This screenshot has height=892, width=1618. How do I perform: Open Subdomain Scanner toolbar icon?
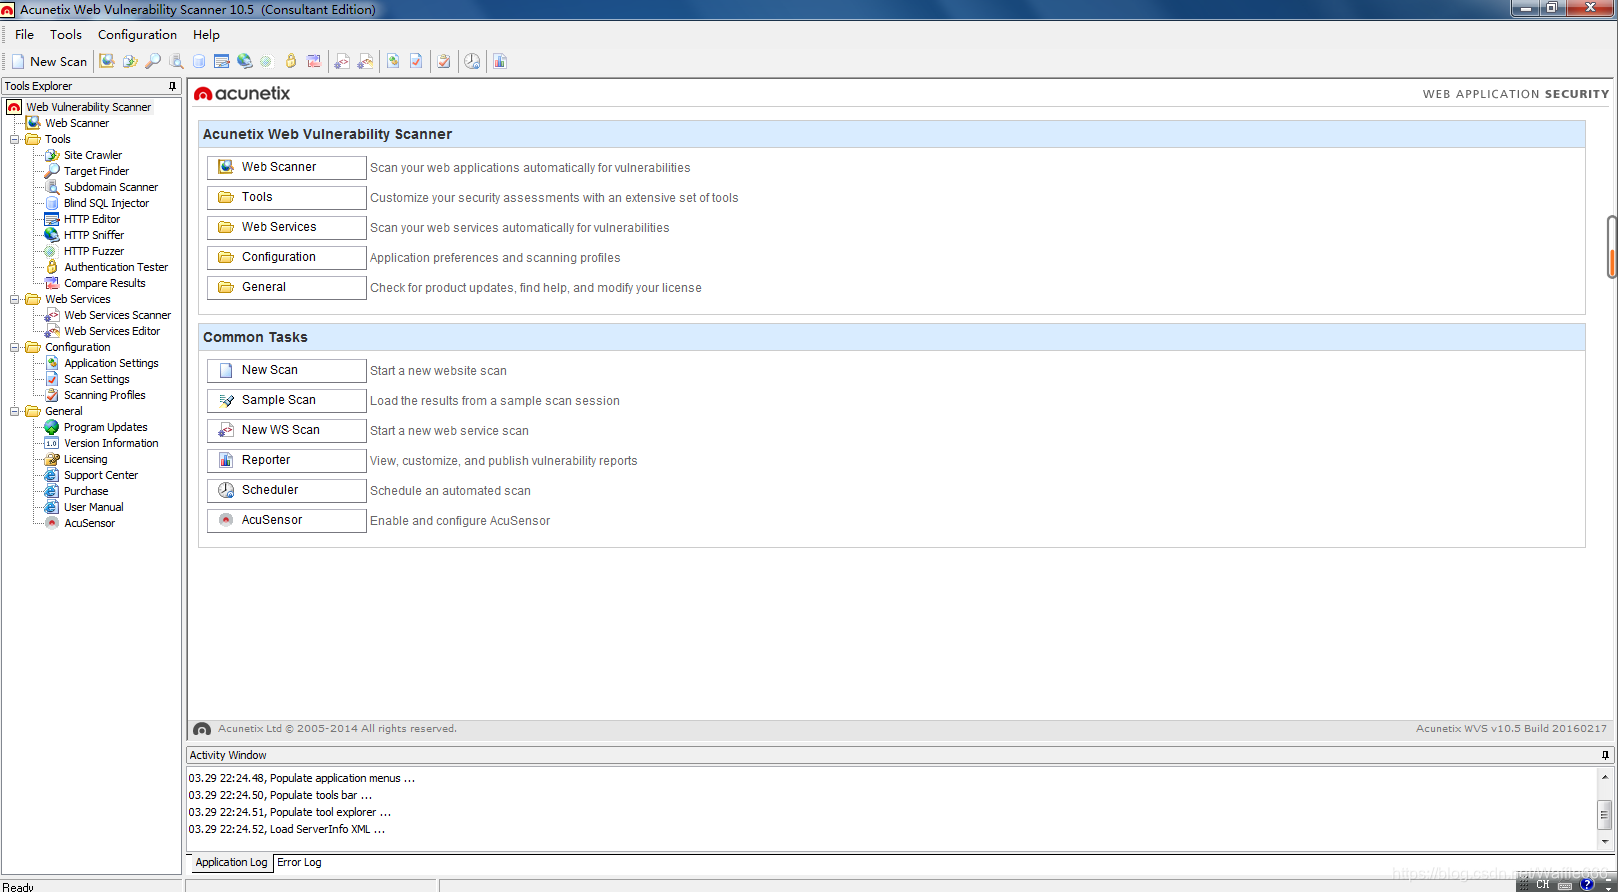(176, 61)
